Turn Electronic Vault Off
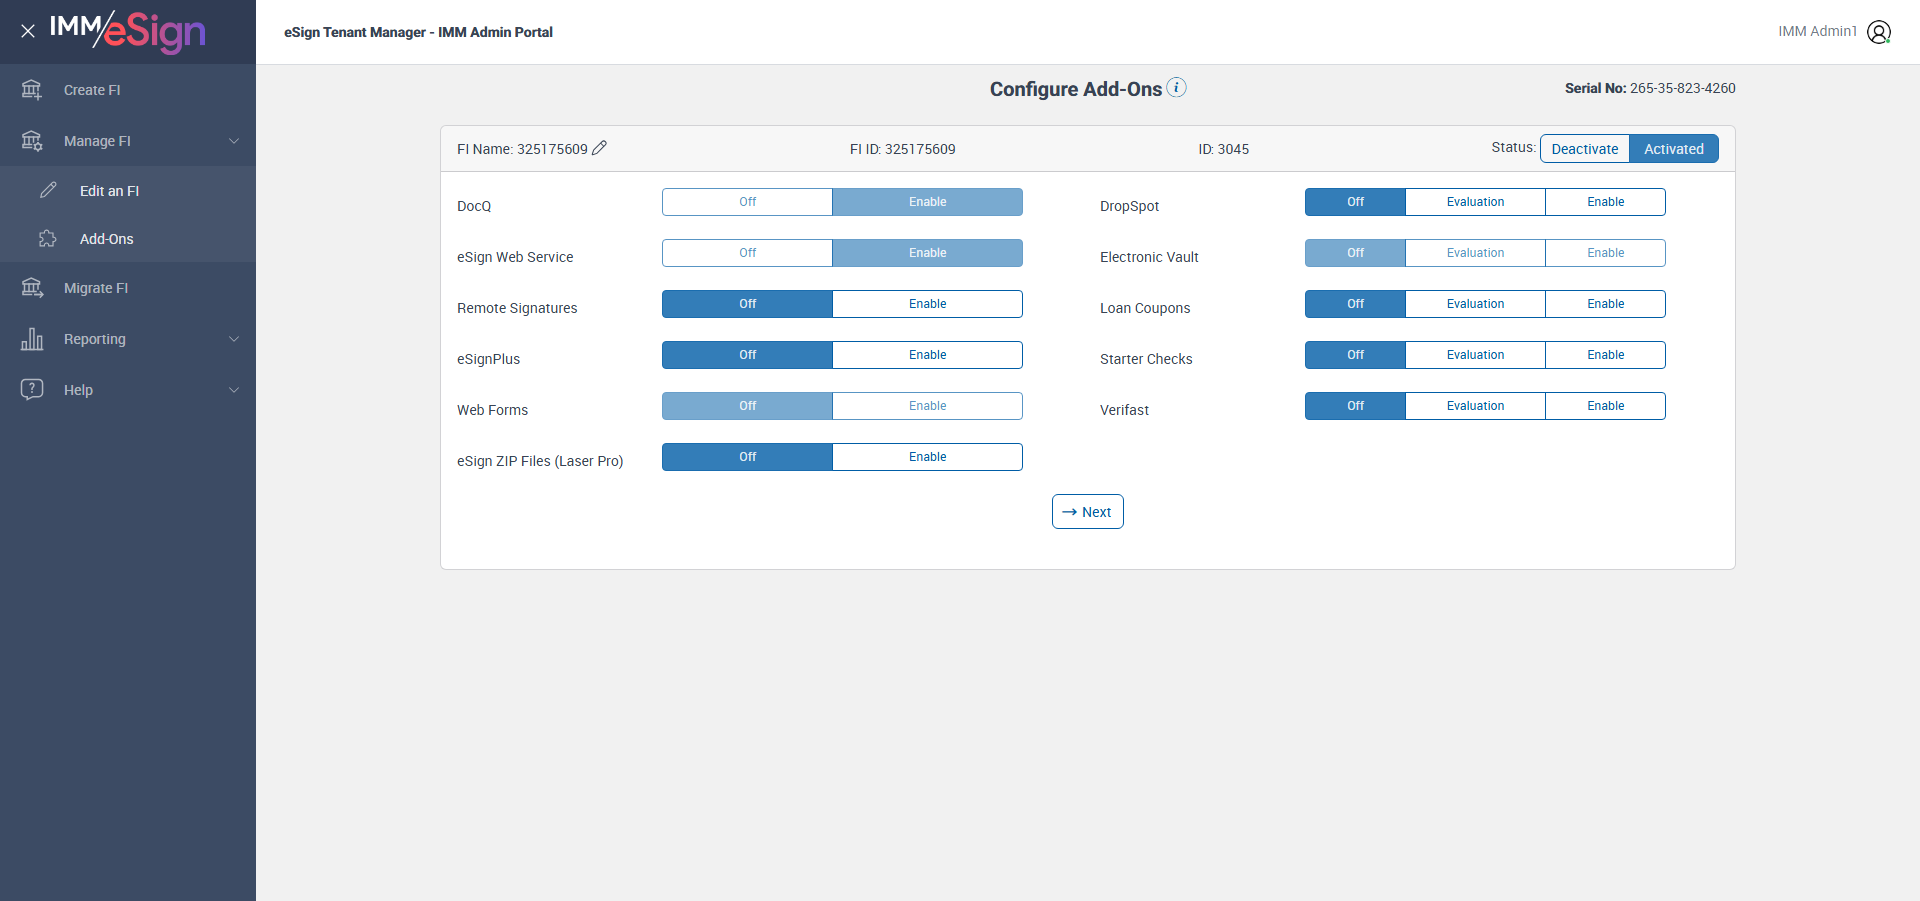Viewport: 1920px width, 901px height. pos(1355,253)
